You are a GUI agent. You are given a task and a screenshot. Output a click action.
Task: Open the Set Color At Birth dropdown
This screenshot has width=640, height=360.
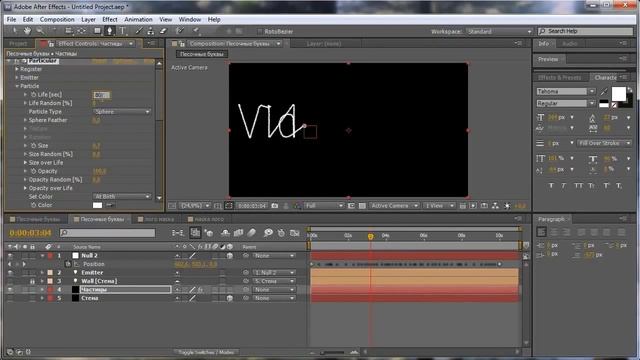click(x=122, y=196)
